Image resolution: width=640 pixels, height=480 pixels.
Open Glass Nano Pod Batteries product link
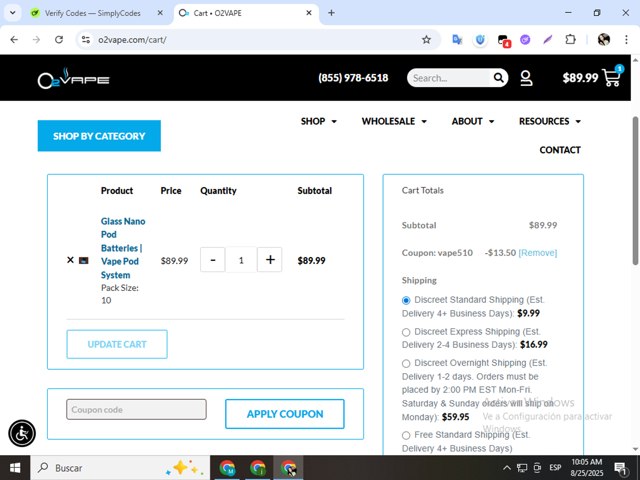tap(123, 248)
